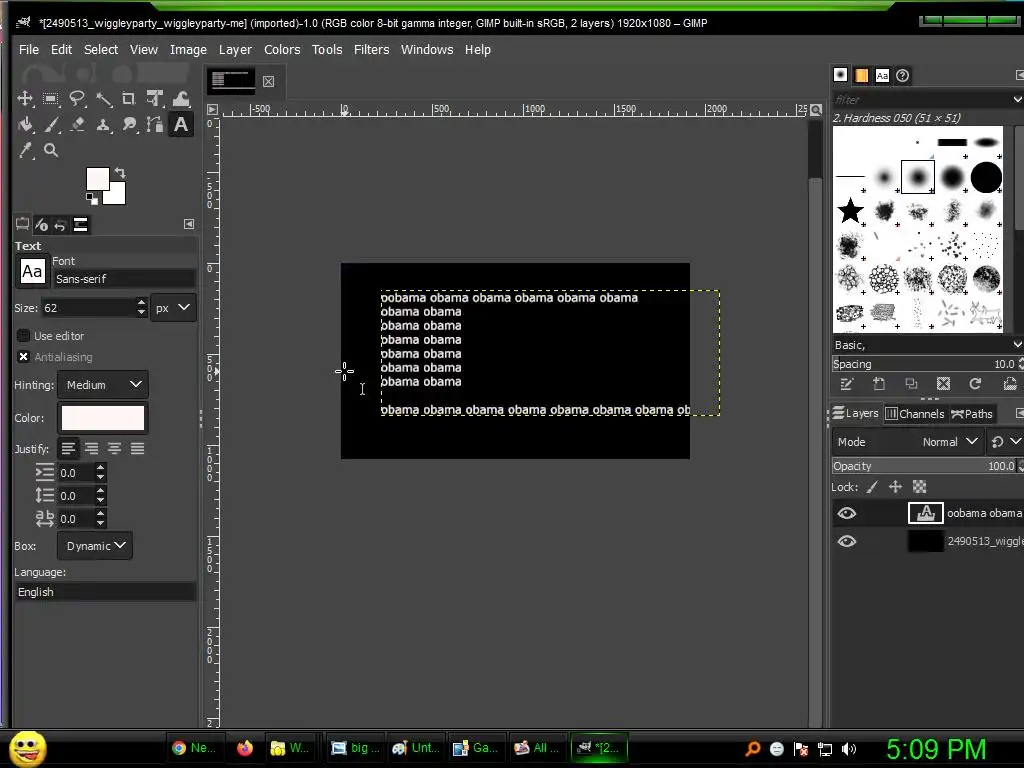Image resolution: width=1024 pixels, height=768 pixels.
Task: Set justify to right alignment
Action: [x=91, y=449]
